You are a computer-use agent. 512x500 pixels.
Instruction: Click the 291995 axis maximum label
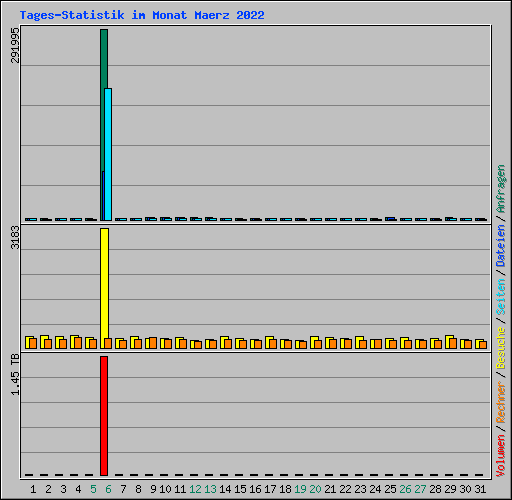[x=15, y=45]
